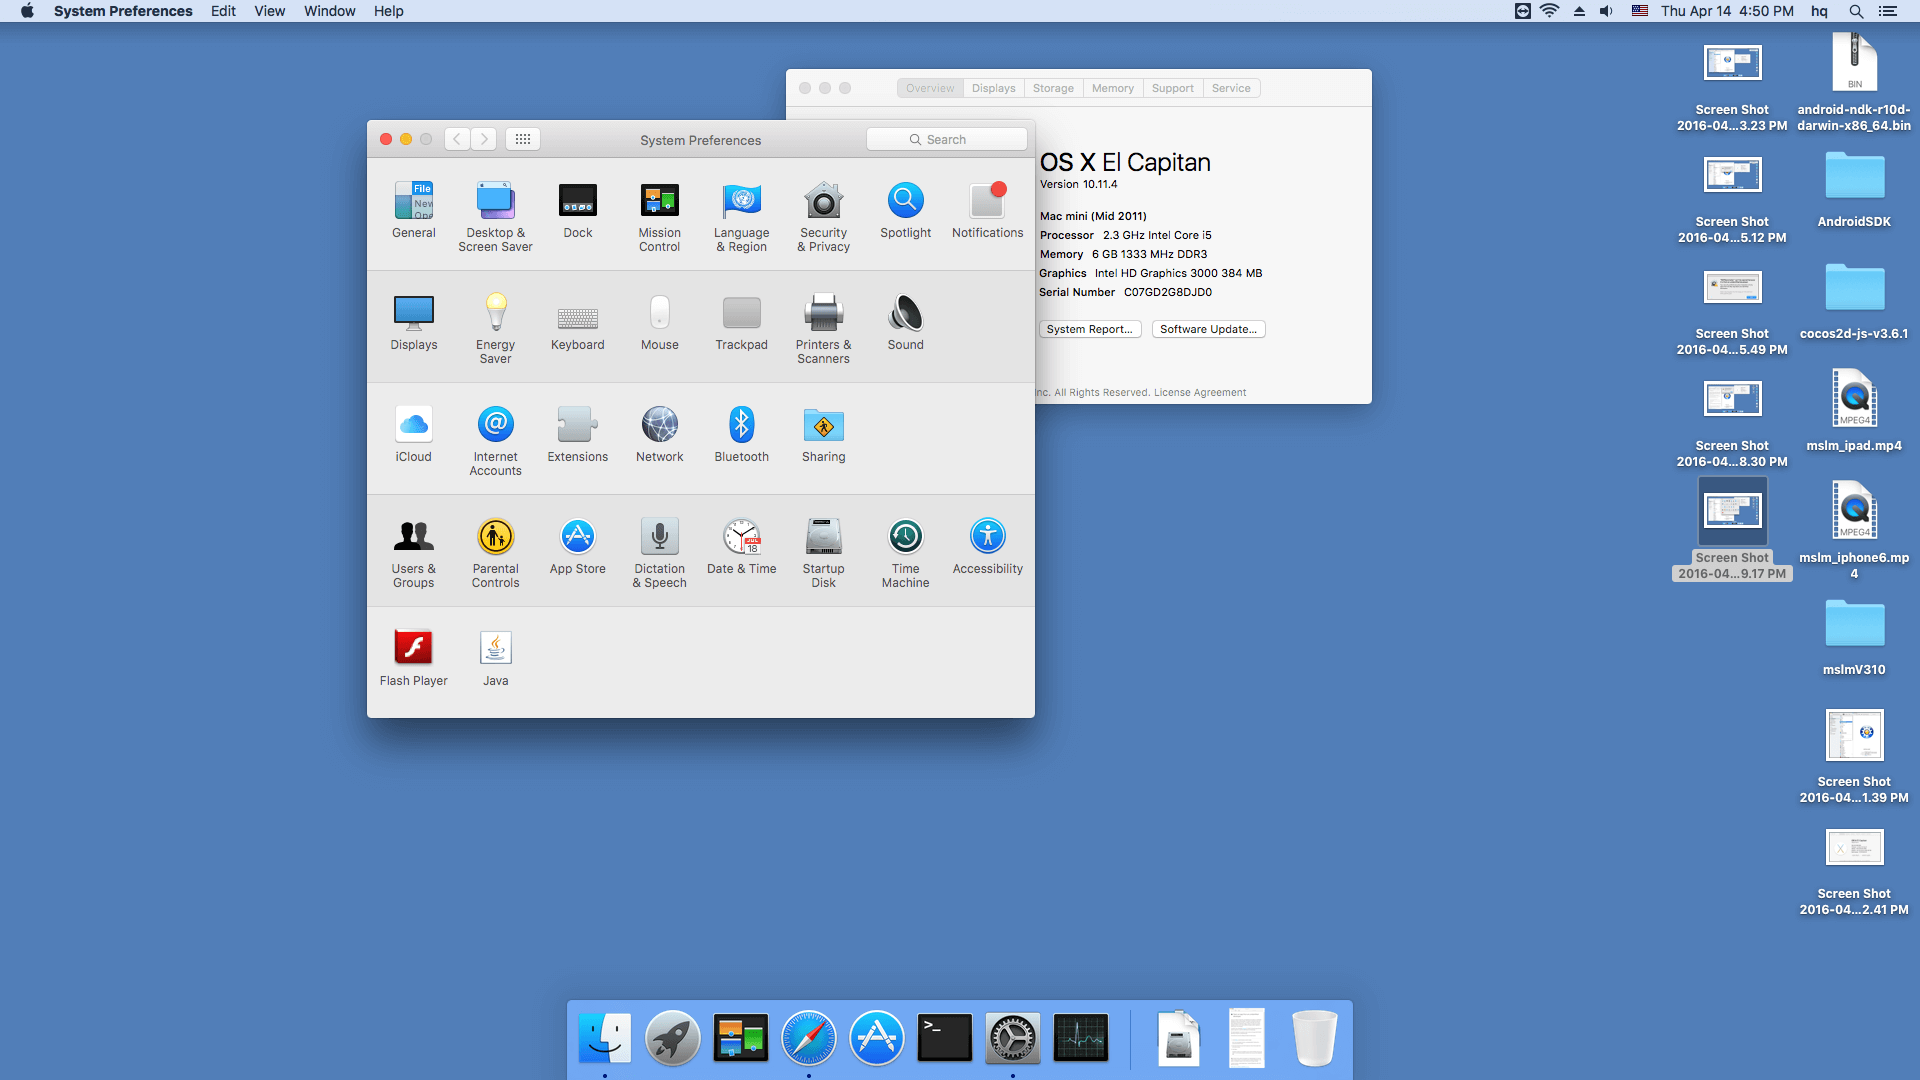Select the Displays tab in About This Mac
This screenshot has width=1920, height=1080.
[992, 87]
